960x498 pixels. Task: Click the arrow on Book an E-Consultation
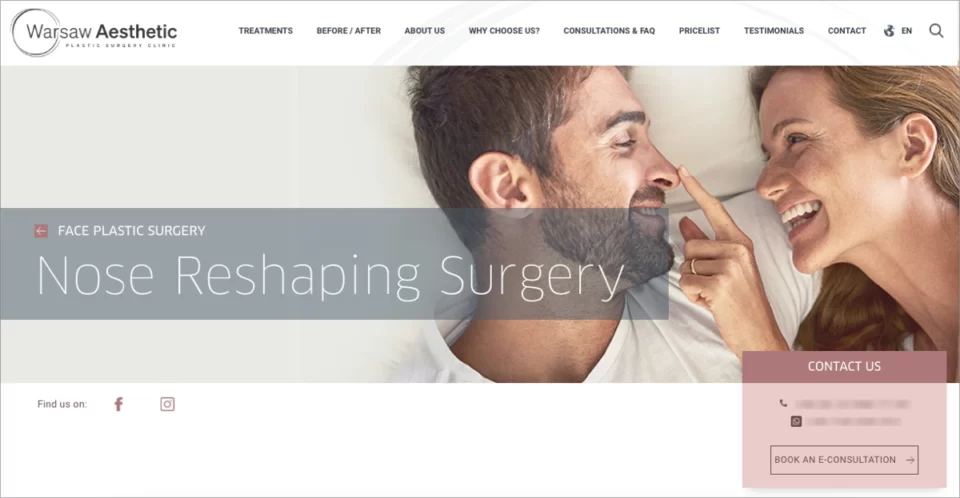[910, 460]
